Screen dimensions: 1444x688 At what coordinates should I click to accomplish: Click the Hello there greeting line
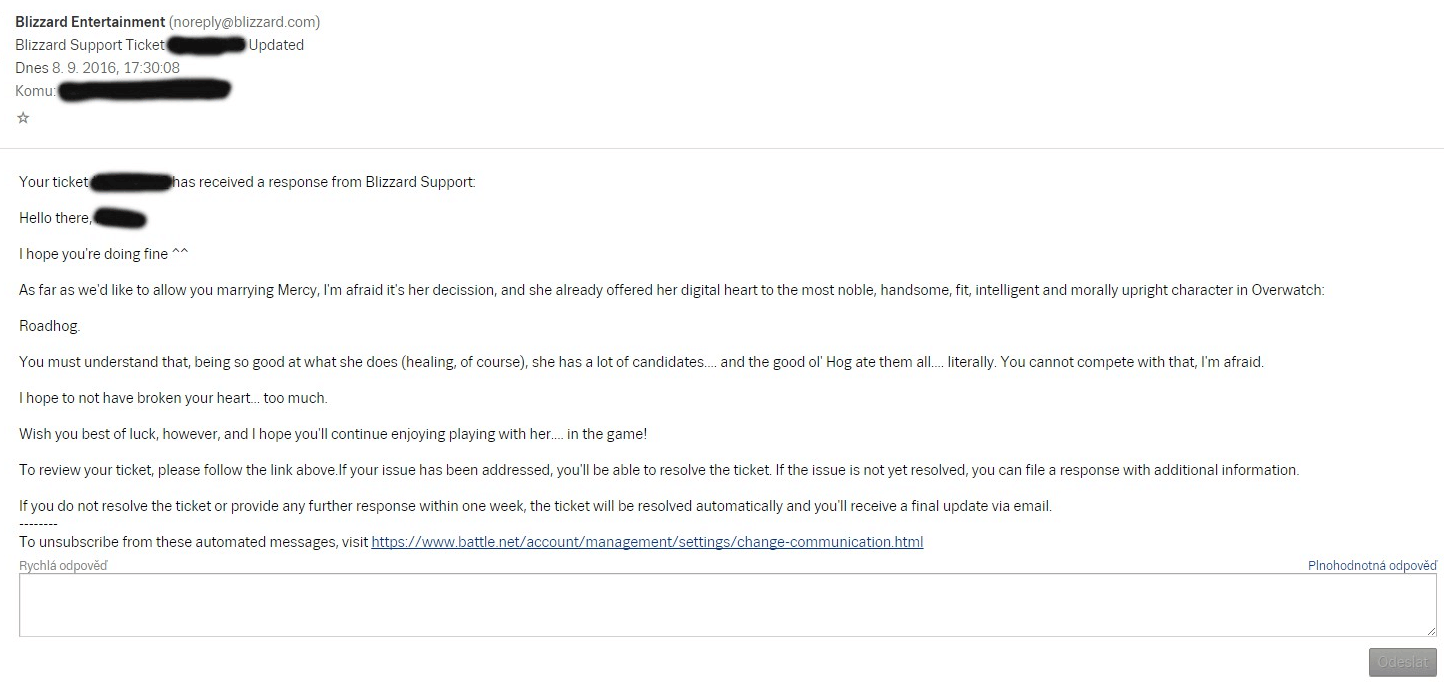[55, 218]
